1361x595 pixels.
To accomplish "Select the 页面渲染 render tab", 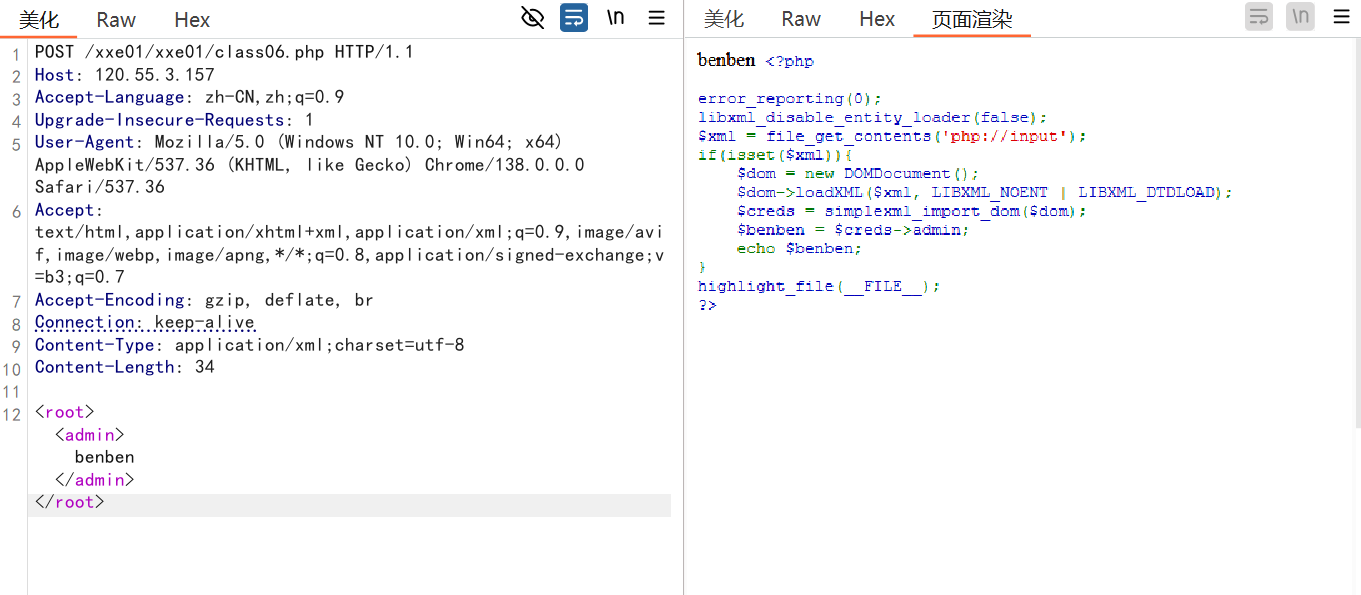I will point(971,19).
